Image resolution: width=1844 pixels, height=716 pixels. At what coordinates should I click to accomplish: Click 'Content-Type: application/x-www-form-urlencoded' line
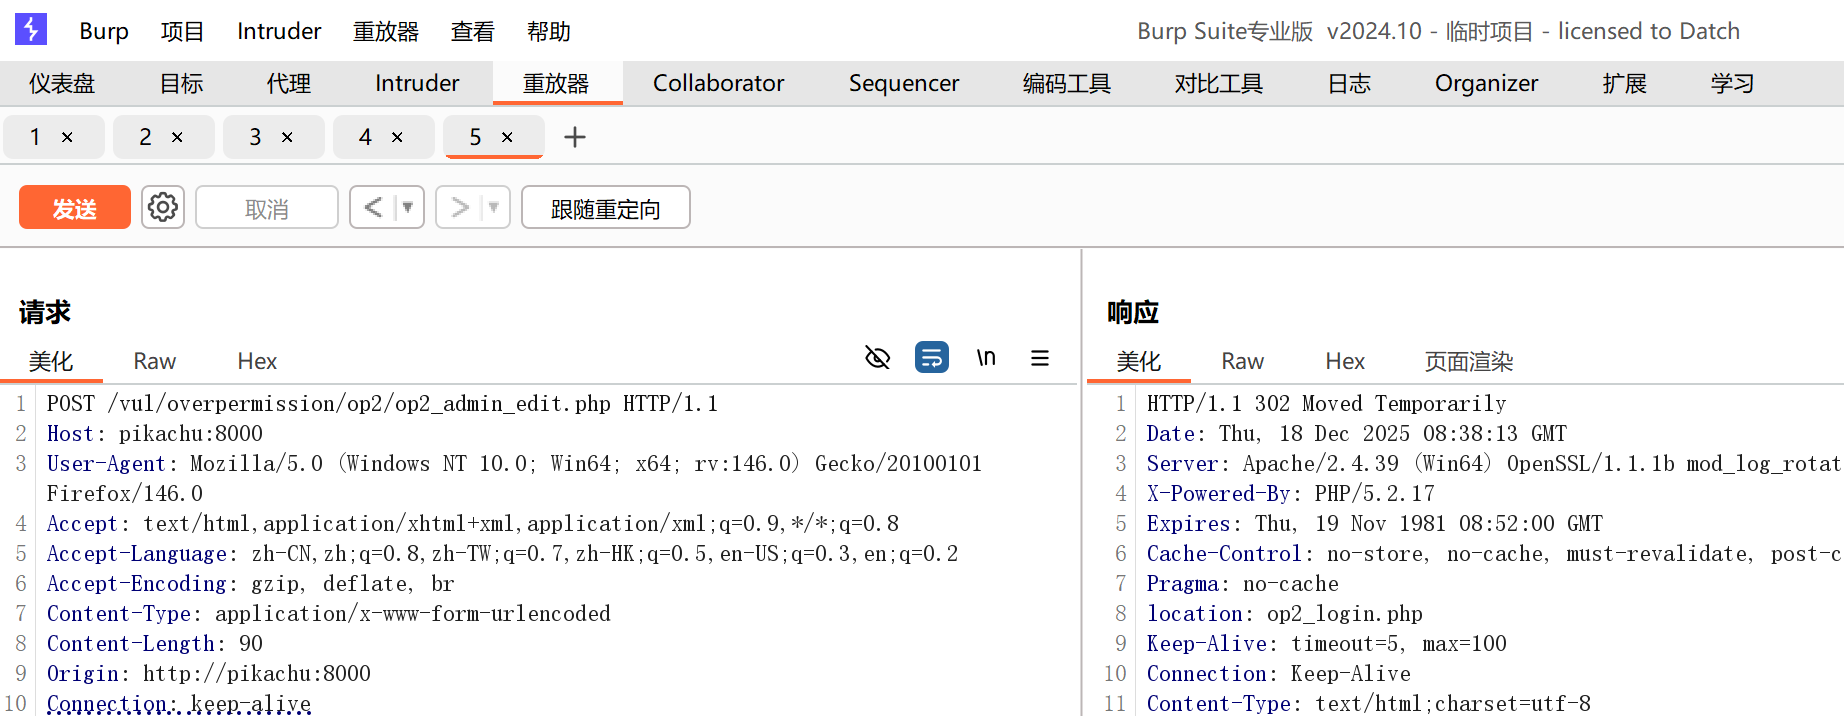point(329,613)
